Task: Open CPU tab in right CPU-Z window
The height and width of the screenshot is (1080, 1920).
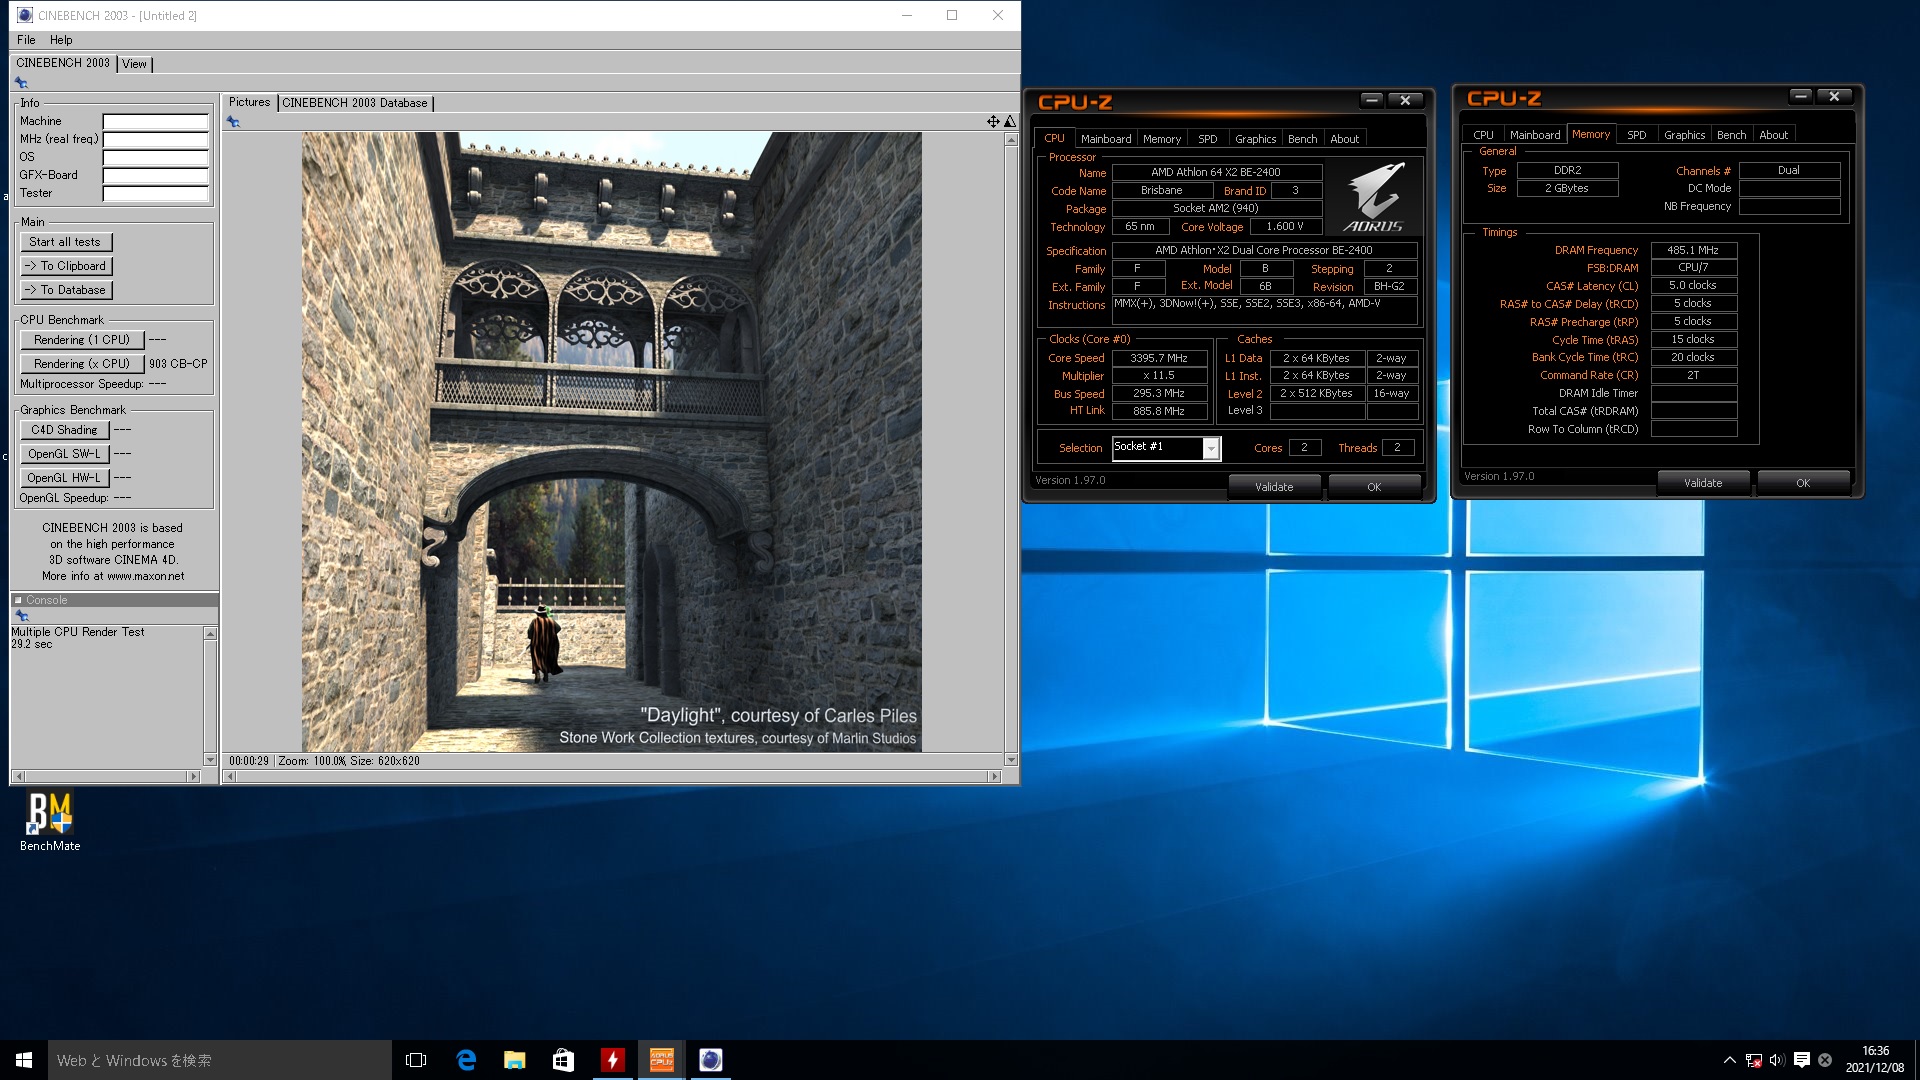Action: coord(1483,135)
